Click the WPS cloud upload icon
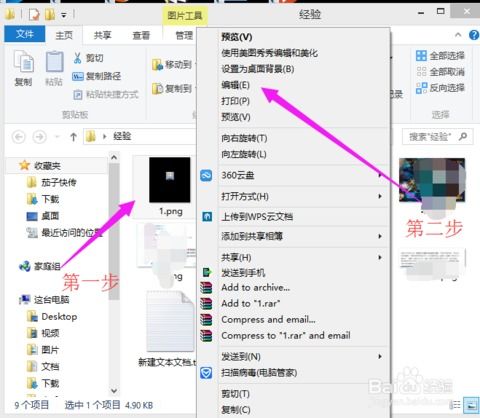The height and width of the screenshot is (418, 480). pos(207,217)
